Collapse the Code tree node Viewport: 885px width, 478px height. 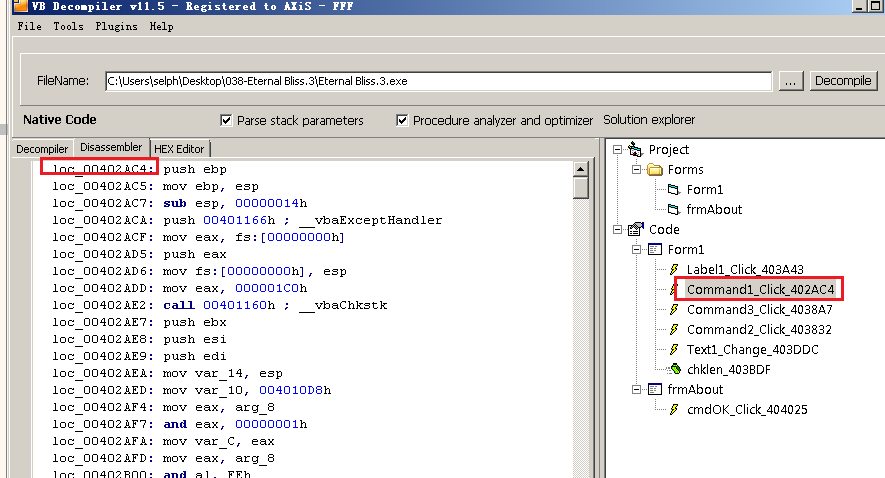[619, 230]
